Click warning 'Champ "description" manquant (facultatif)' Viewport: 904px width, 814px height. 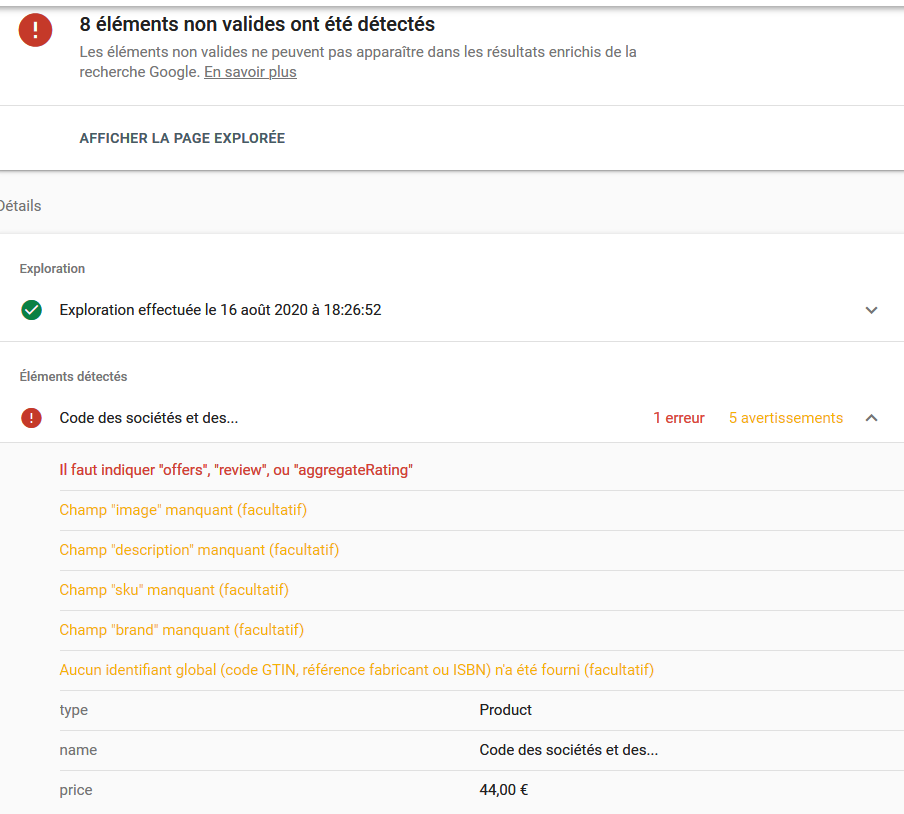click(199, 550)
